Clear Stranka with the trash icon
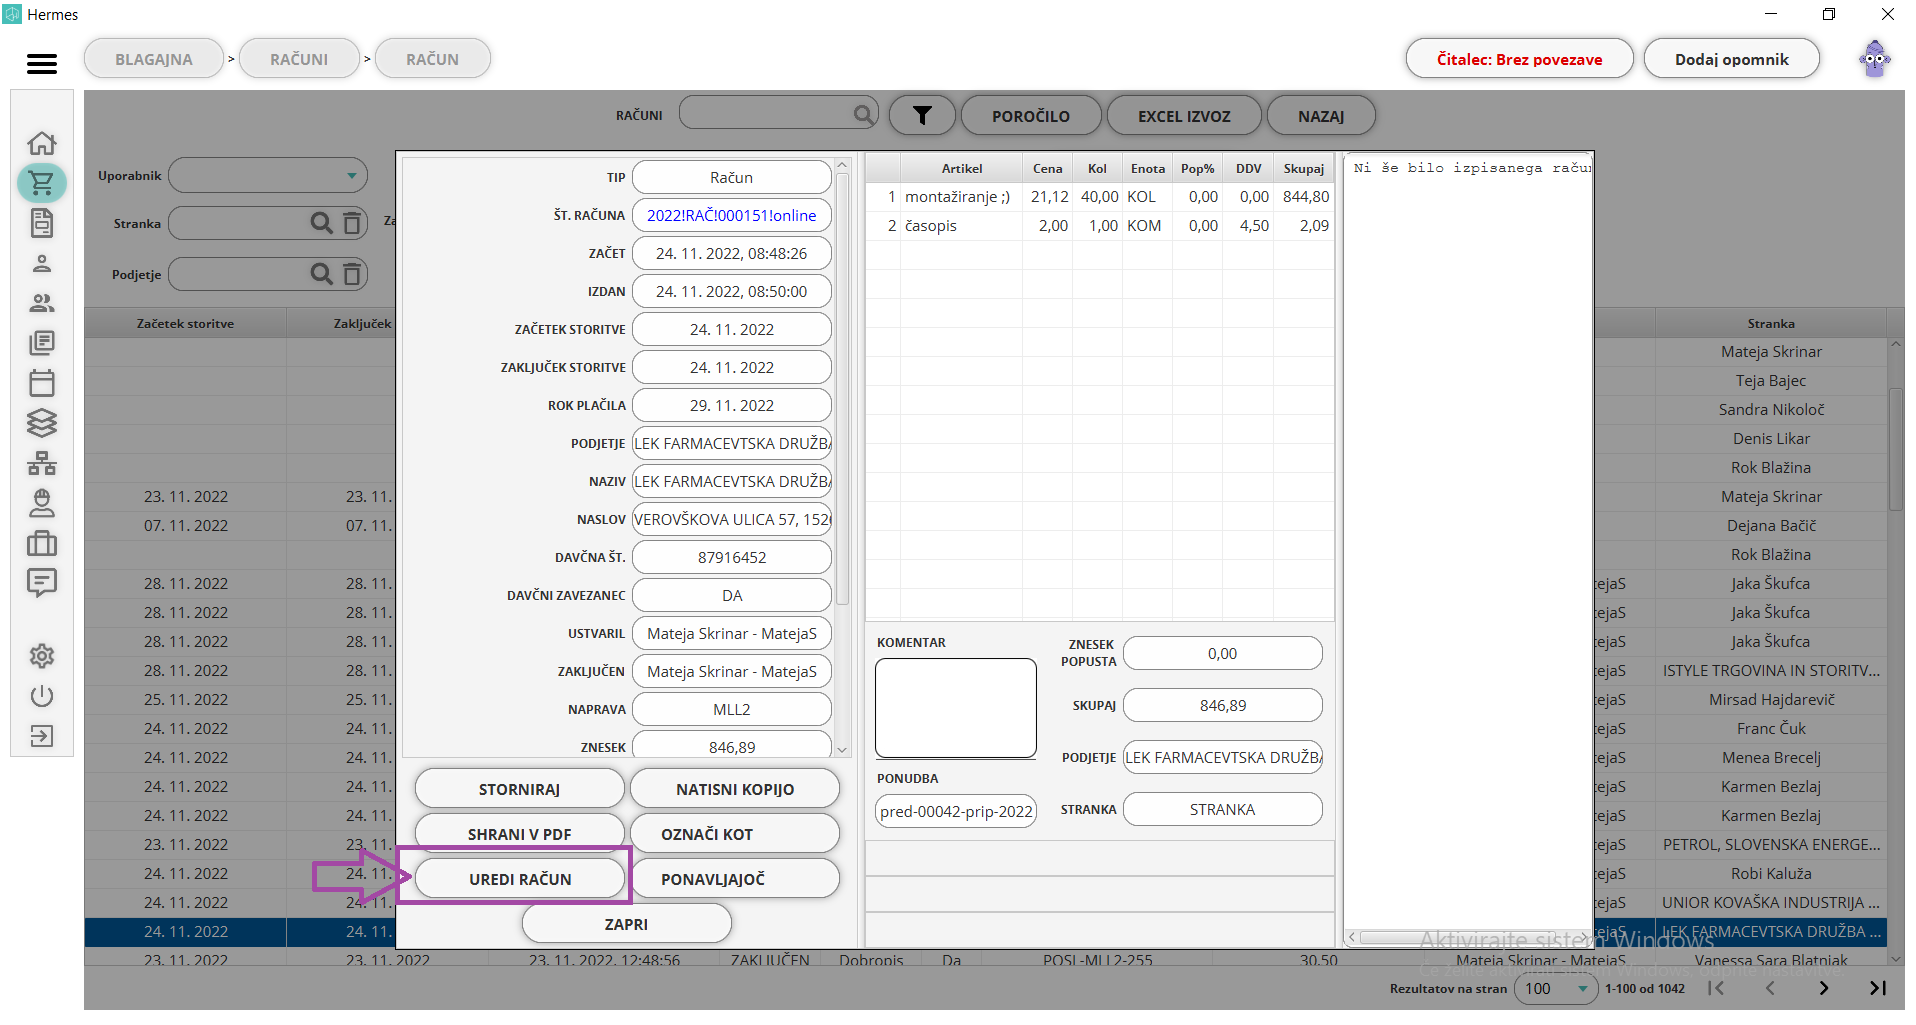The height and width of the screenshot is (1025, 1916). (351, 223)
